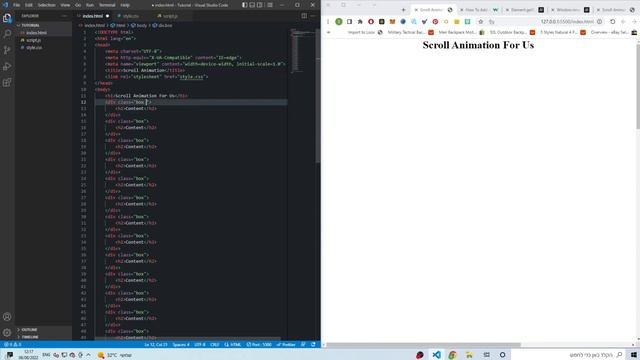Switch to the Element.get browser tab
The image size is (640, 360).
point(525,10)
